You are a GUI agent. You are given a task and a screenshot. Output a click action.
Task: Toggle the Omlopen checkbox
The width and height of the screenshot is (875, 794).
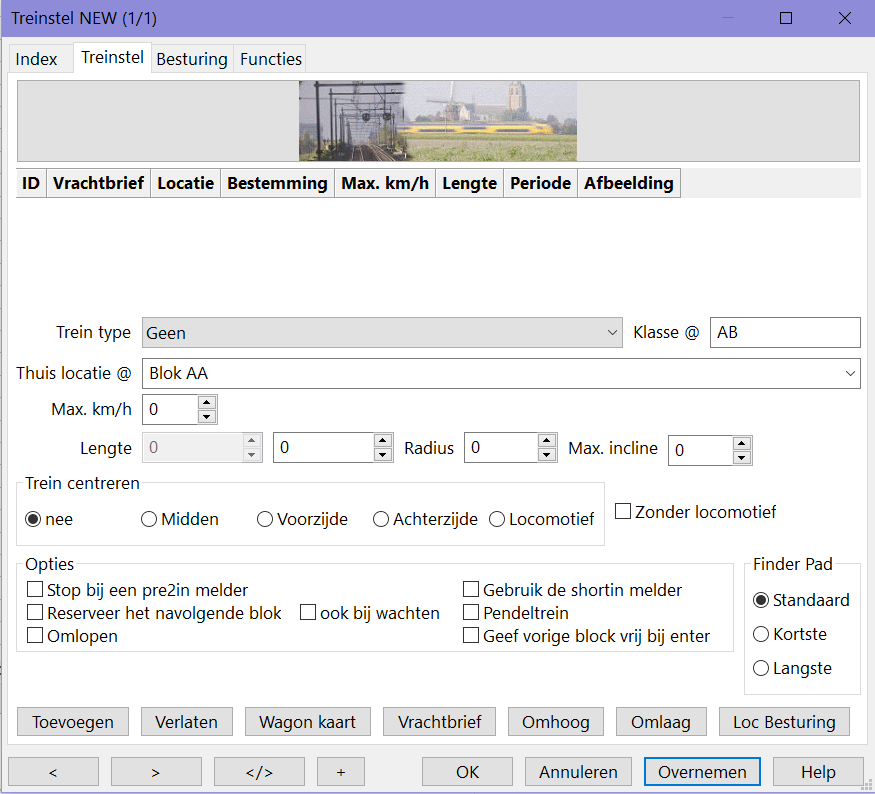click(36, 636)
